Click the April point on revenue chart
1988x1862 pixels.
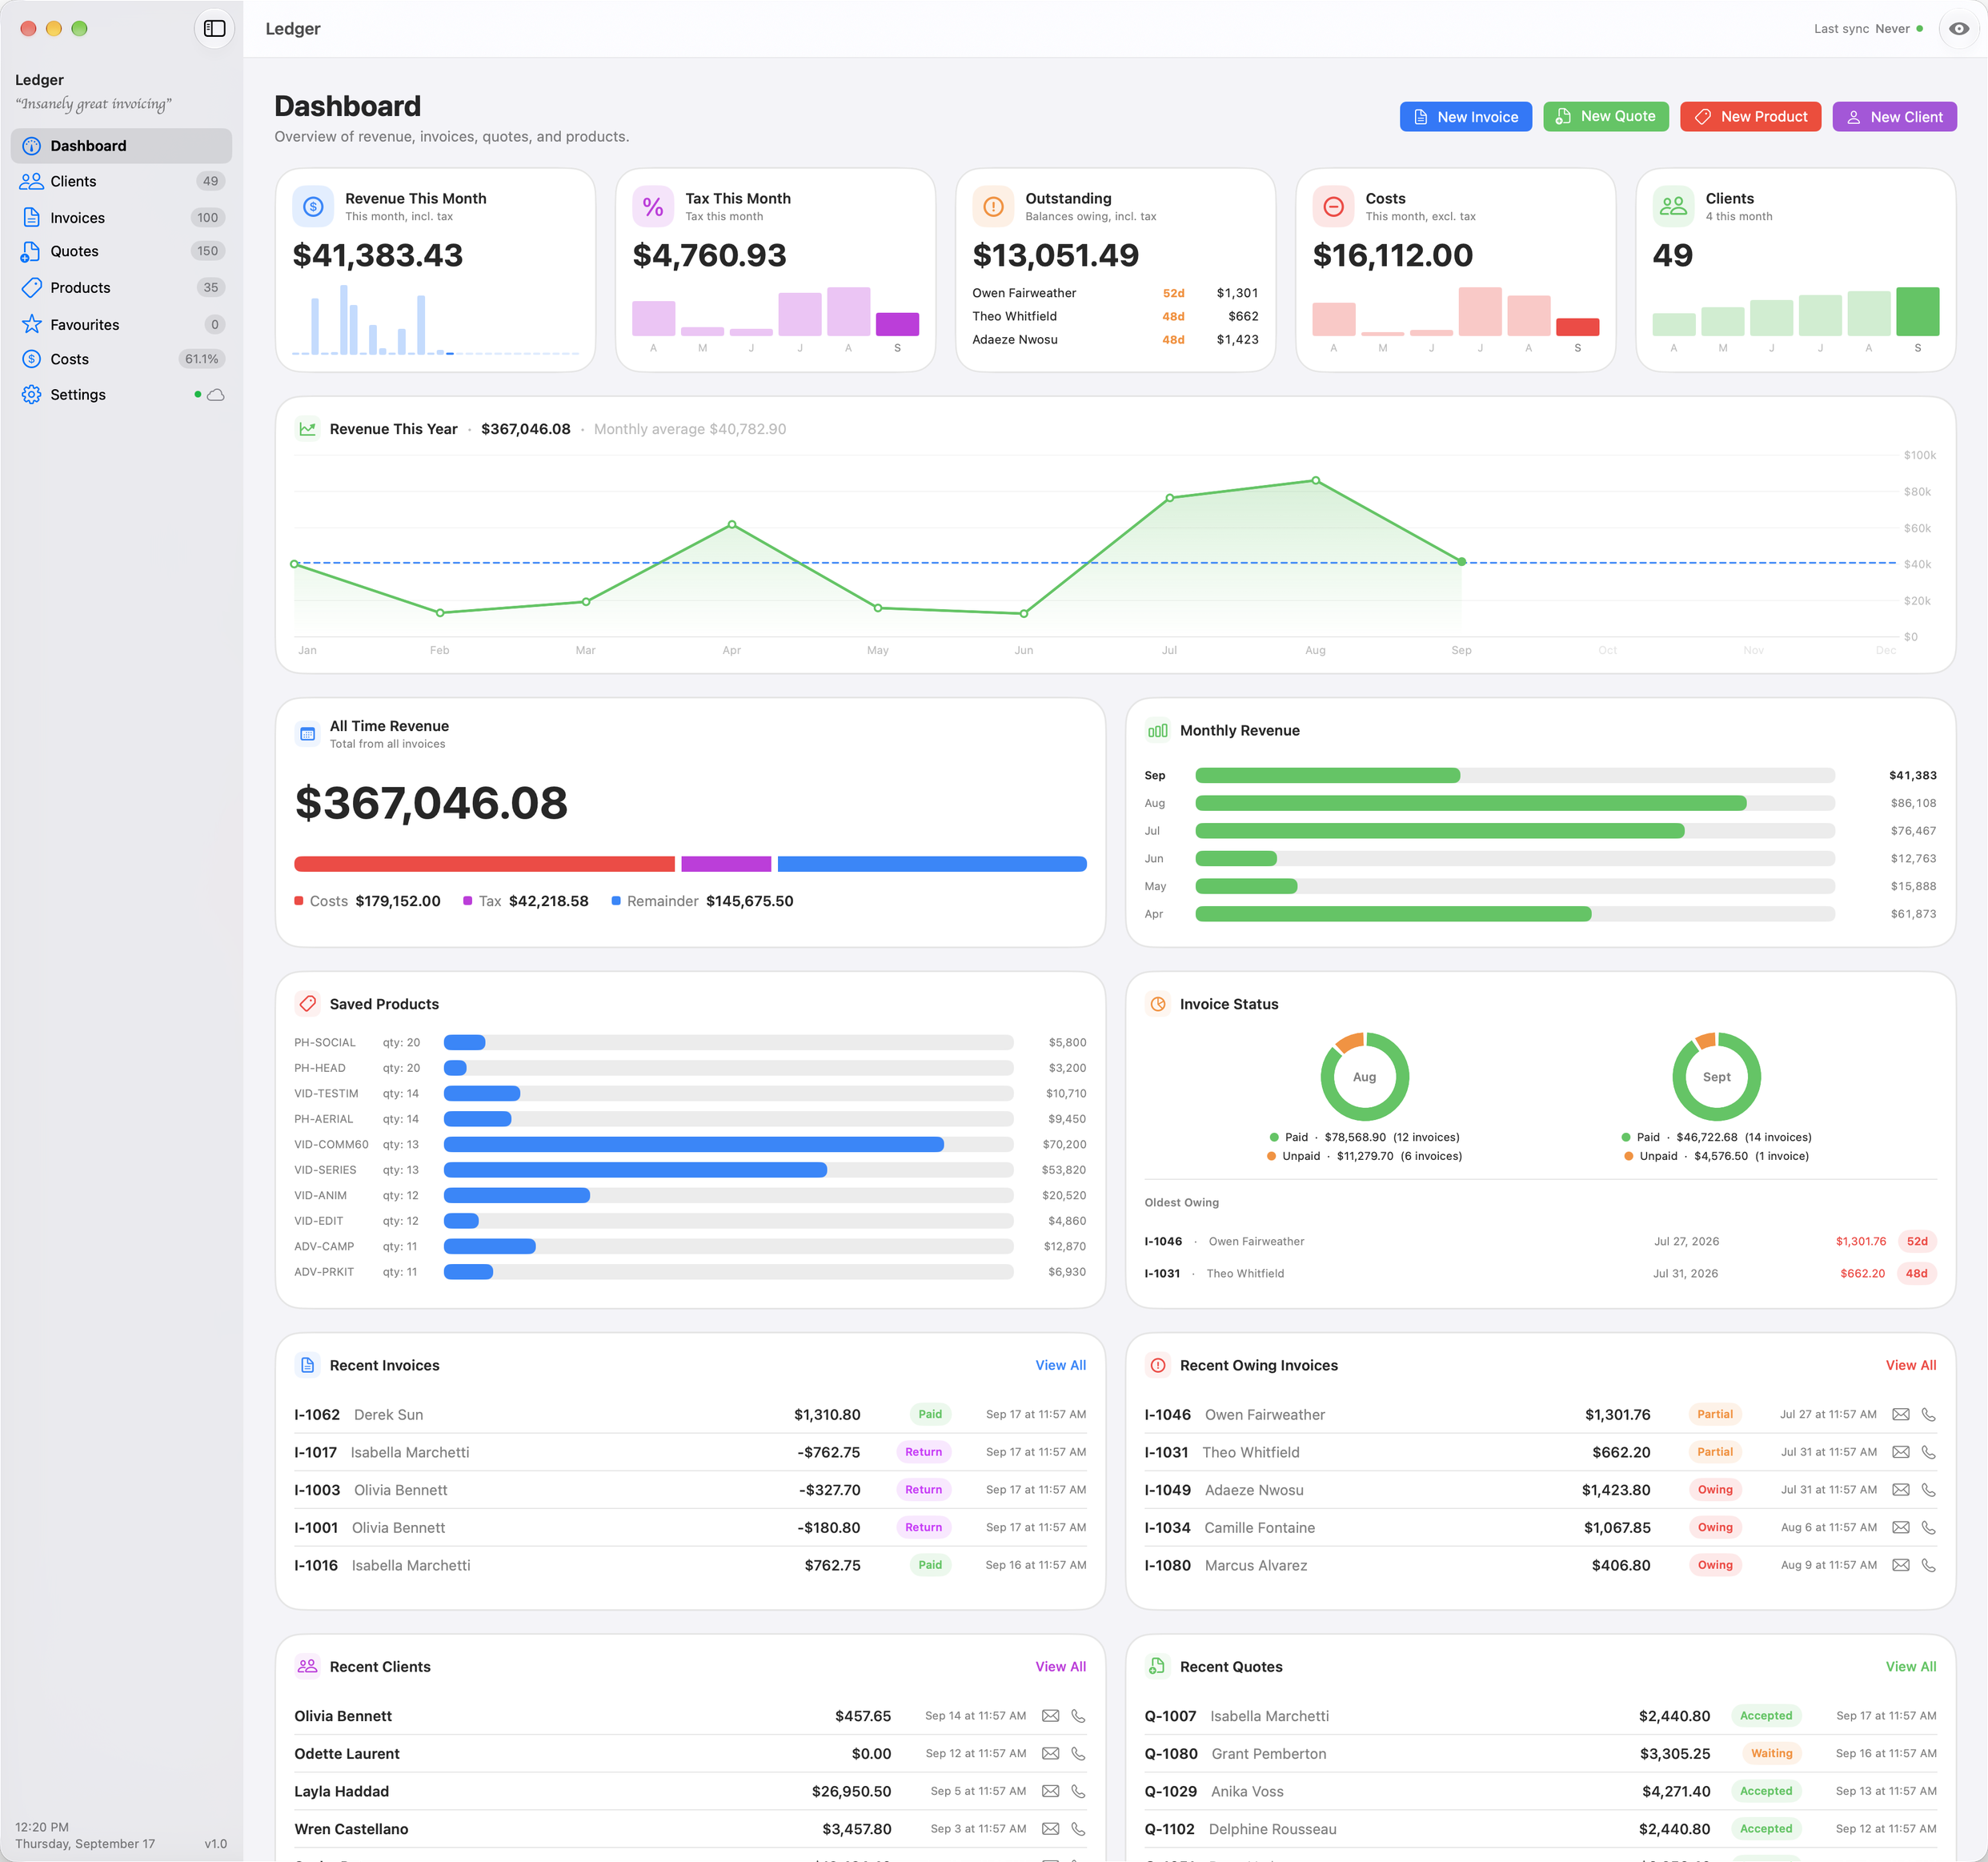(x=732, y=525)
